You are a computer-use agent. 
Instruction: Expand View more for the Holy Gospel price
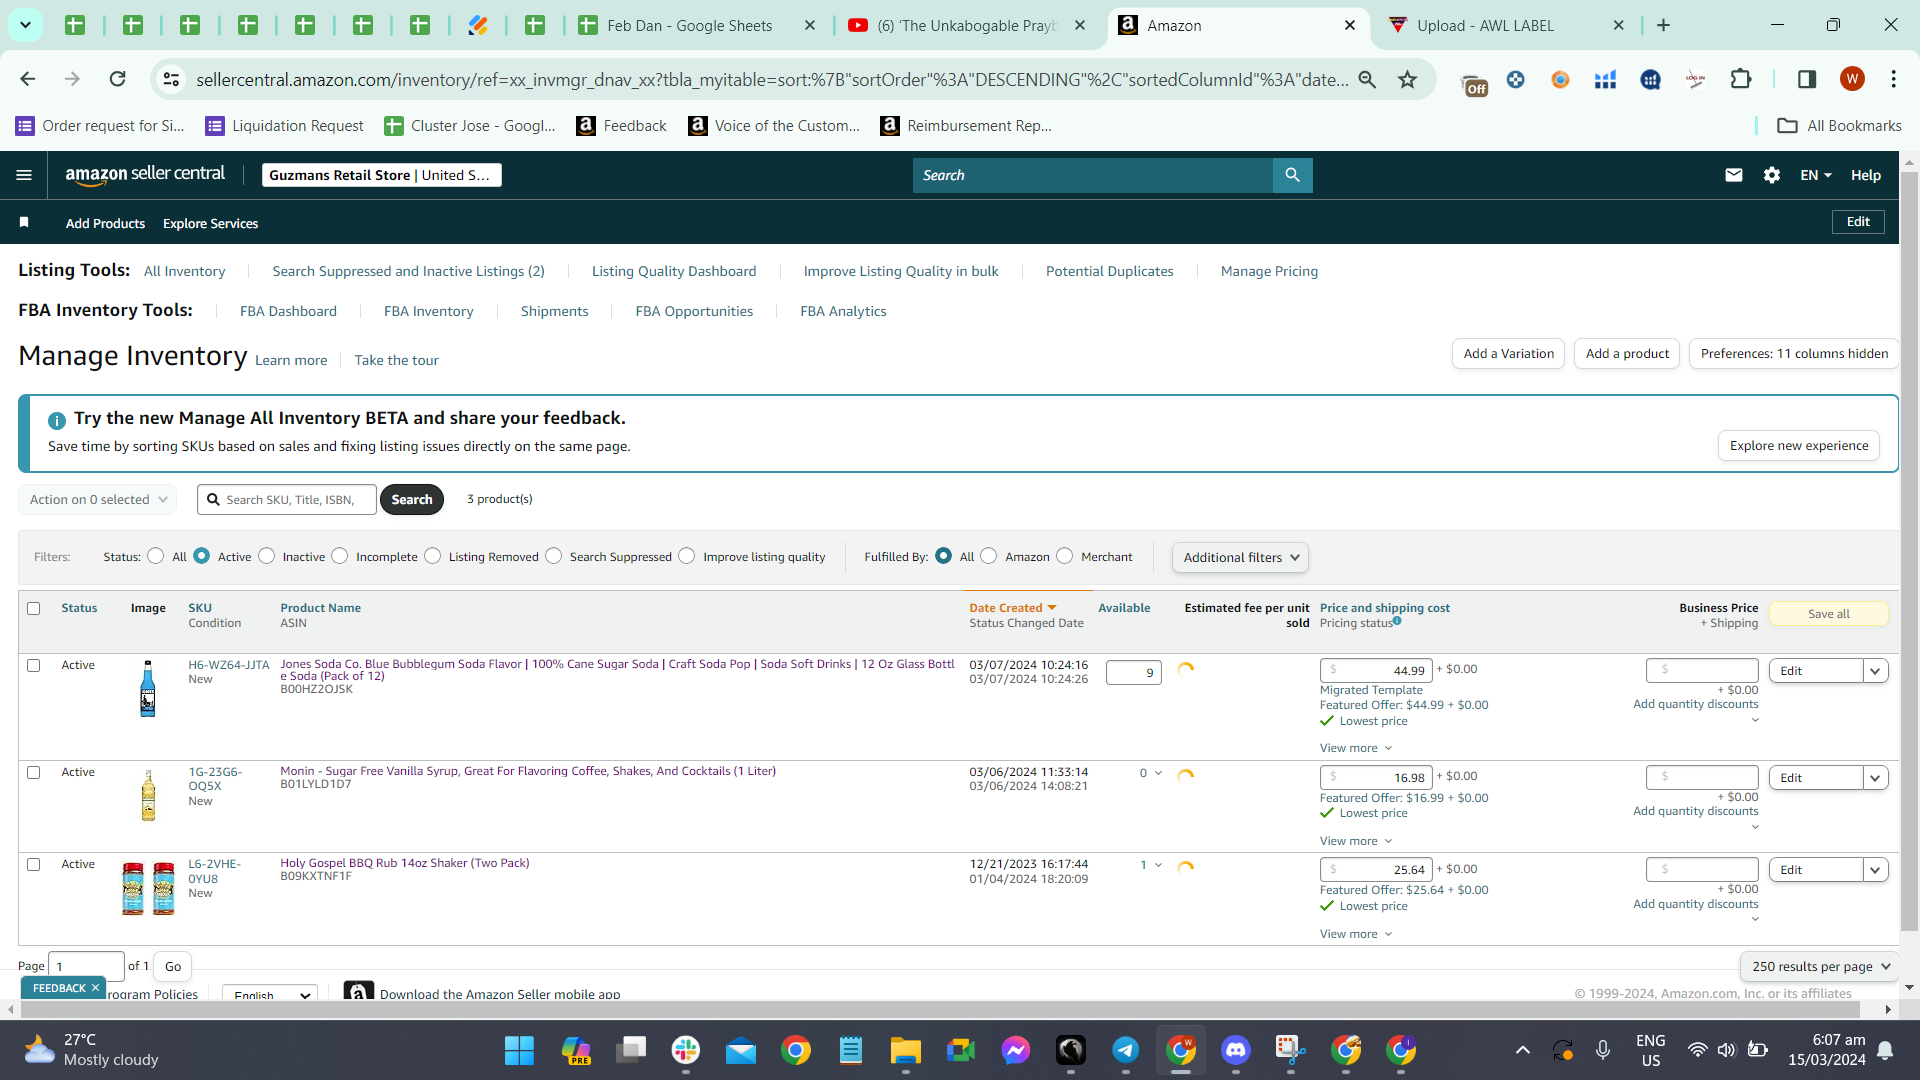point(1356,934)
